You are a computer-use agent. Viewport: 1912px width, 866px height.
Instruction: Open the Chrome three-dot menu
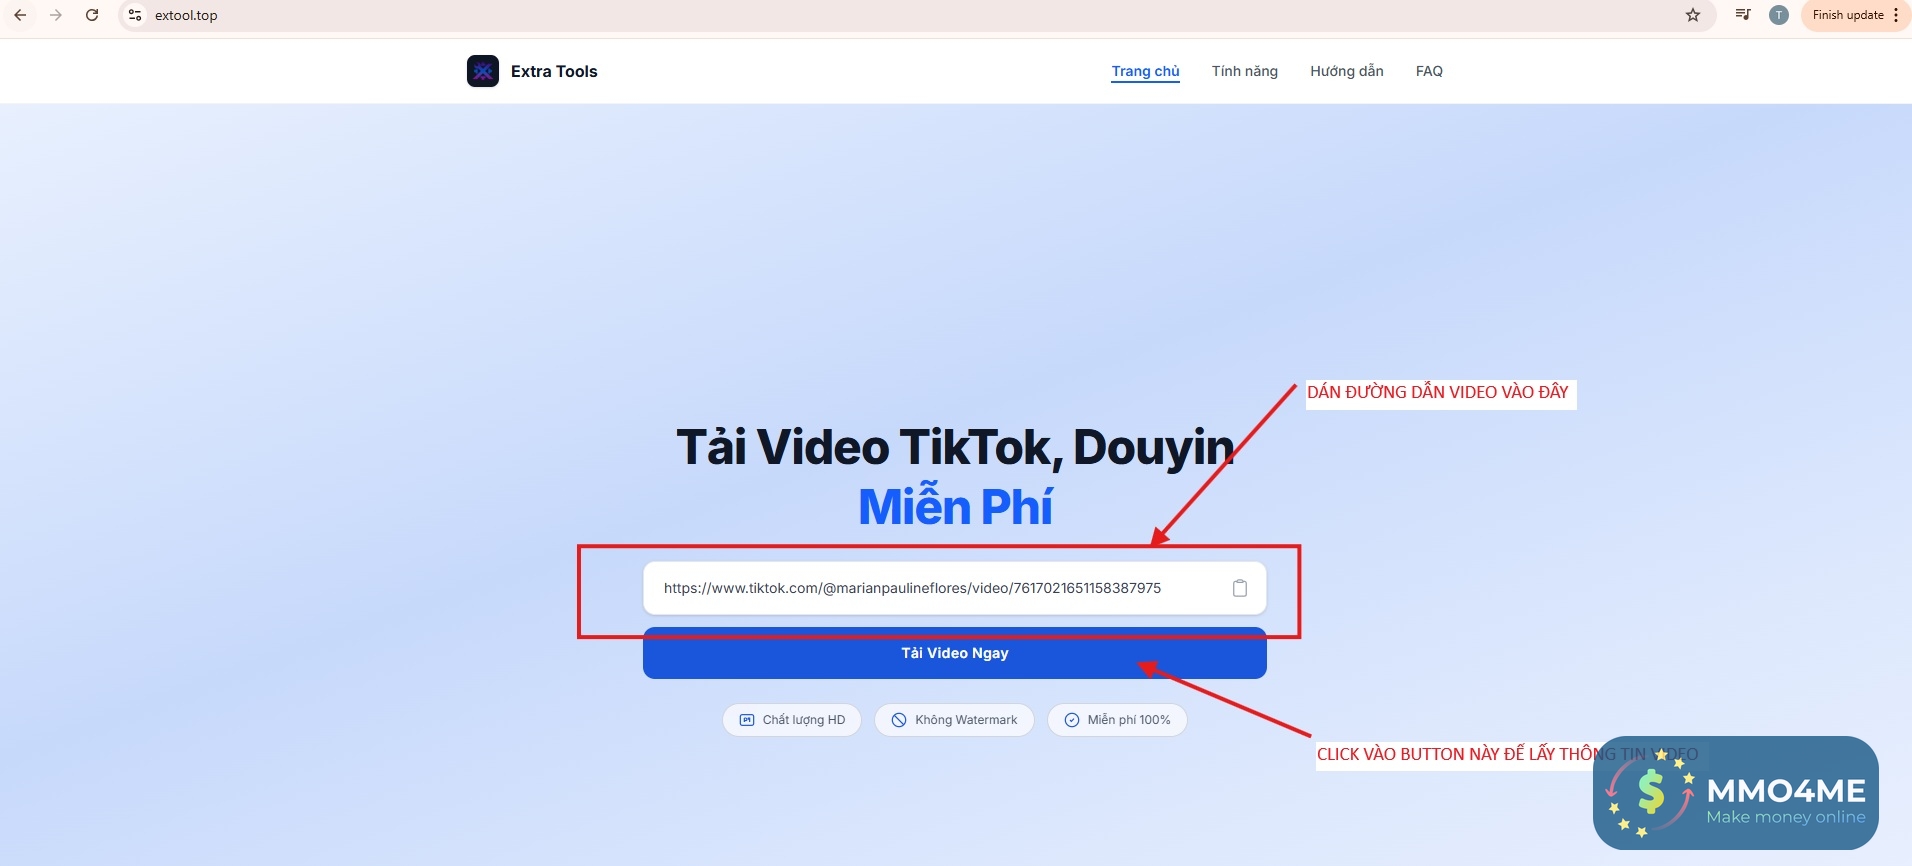pyautogui.click(x=1896, y=15)
